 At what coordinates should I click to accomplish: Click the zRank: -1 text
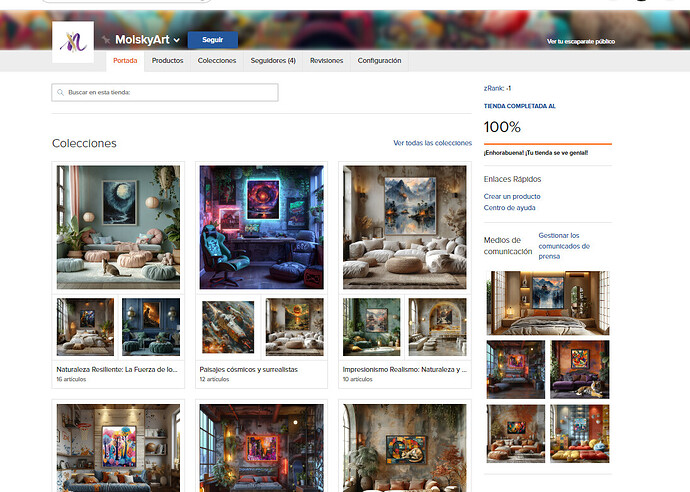tap(497, 88)
